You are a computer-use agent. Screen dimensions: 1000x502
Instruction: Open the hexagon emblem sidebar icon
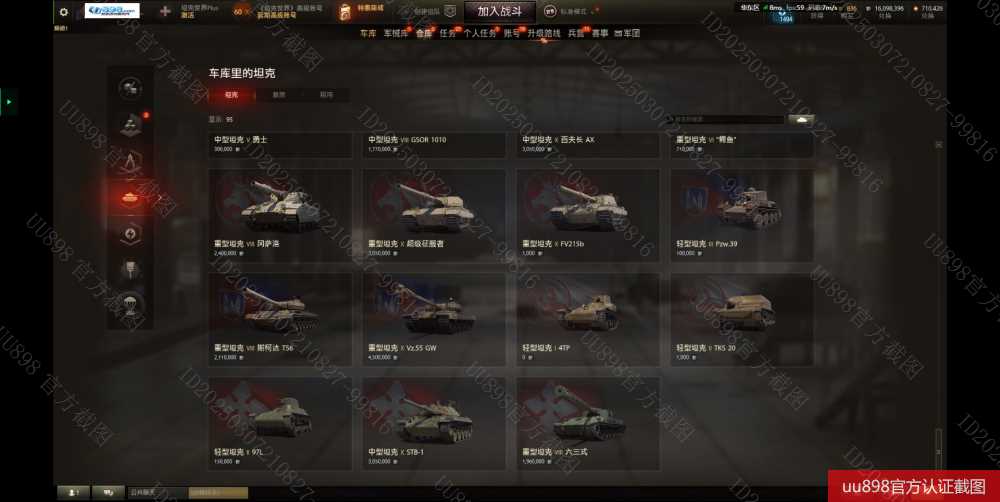(130, 233)
